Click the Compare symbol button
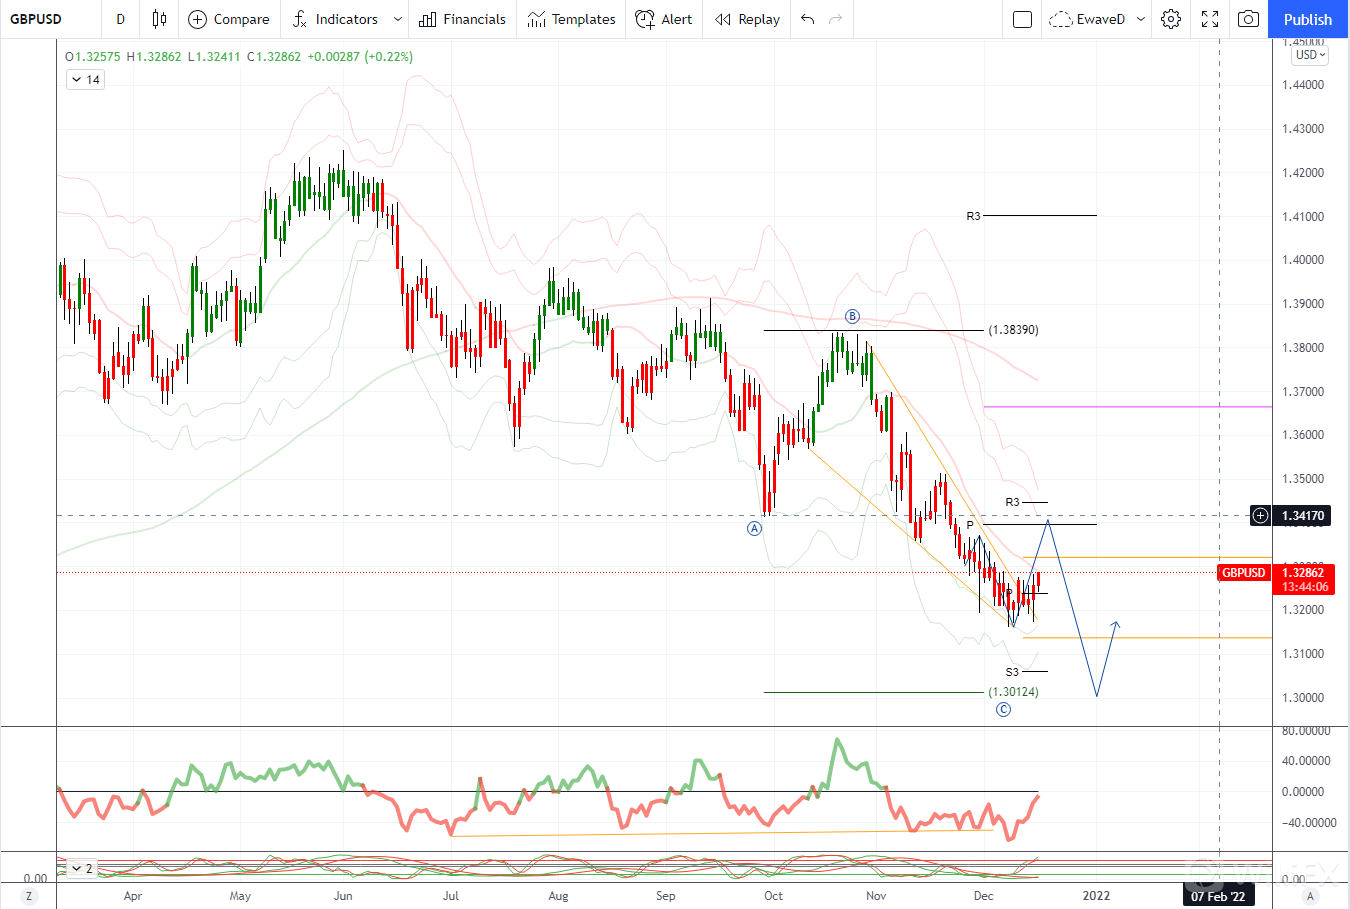Viewport: 1350px width, 909px height. tap(229, 19)
